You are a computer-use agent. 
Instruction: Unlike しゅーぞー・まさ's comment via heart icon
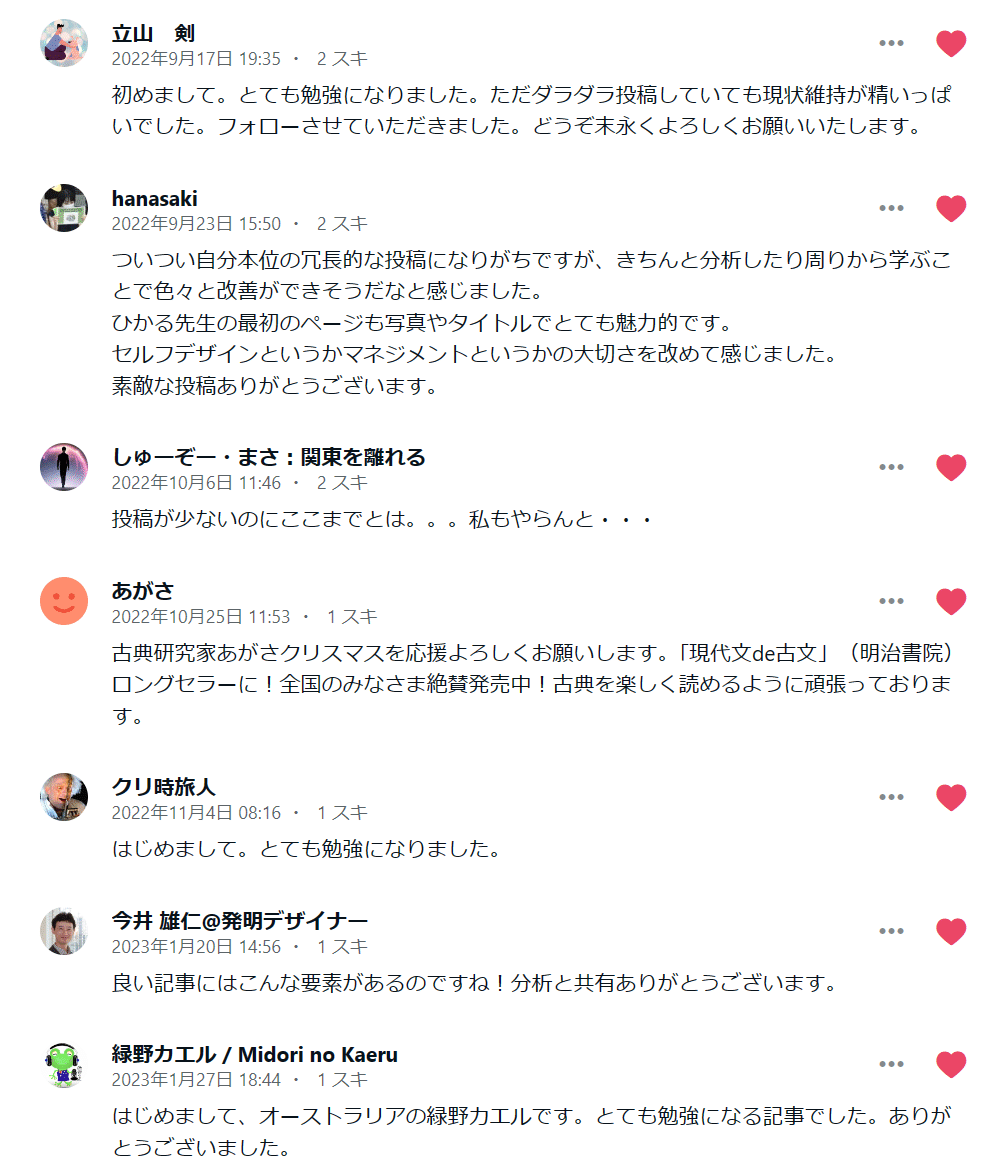click(948, 466)
